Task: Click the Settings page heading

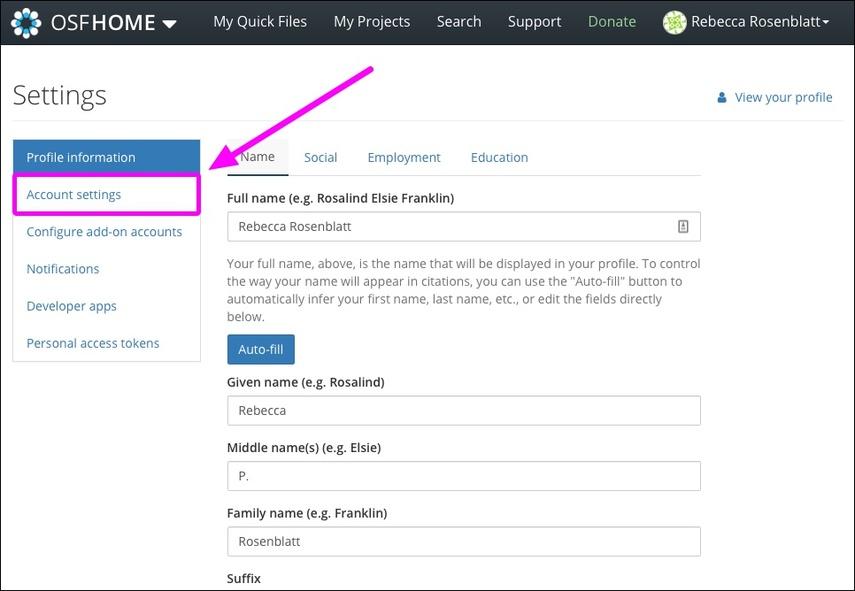Action: (59, 96)
